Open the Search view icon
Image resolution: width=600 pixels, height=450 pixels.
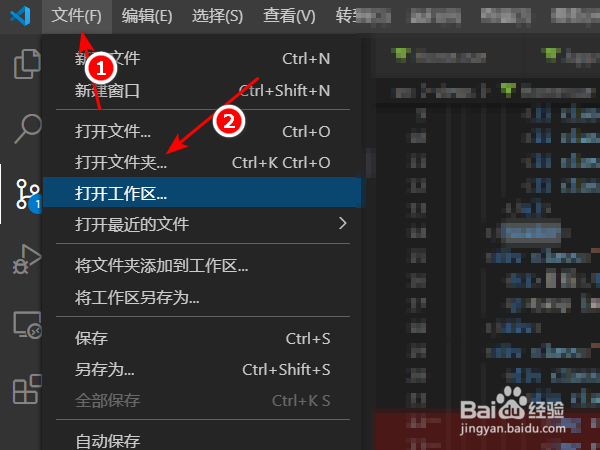click(28, 129)
